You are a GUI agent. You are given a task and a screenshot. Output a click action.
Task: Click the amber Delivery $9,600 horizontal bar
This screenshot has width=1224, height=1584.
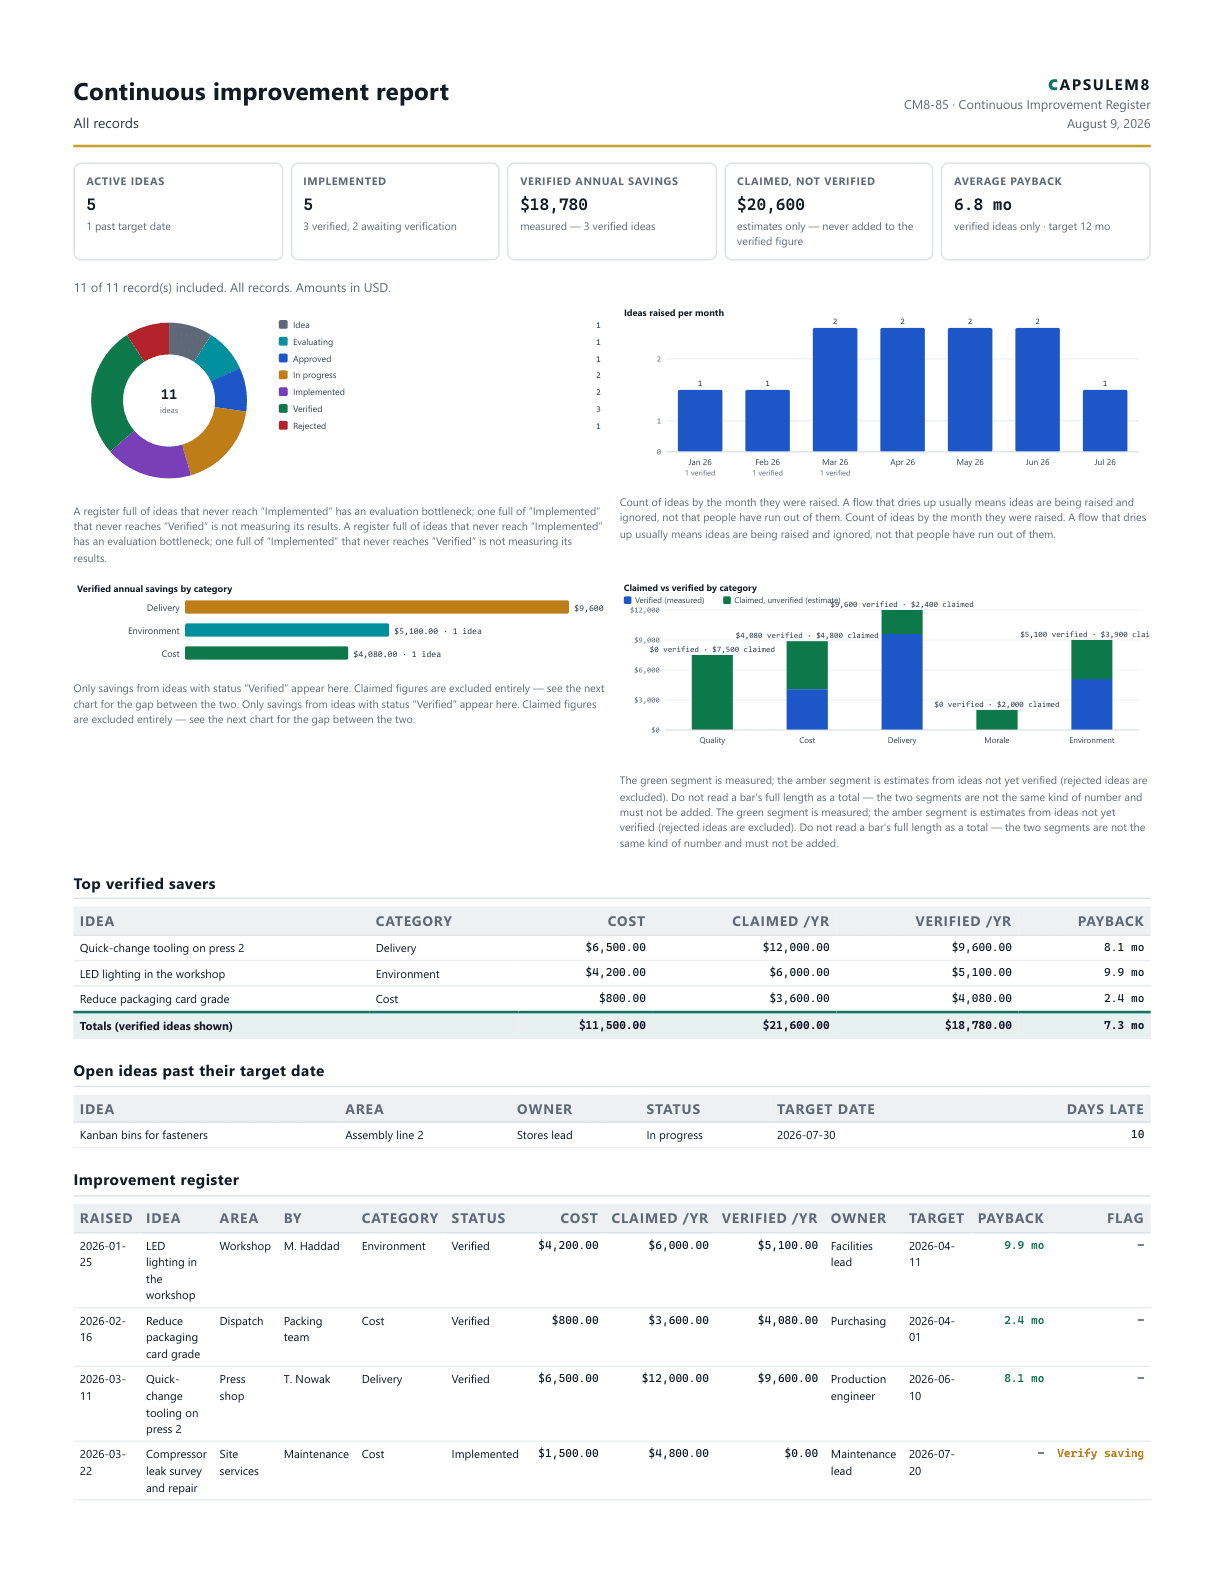tap(377, 607)
